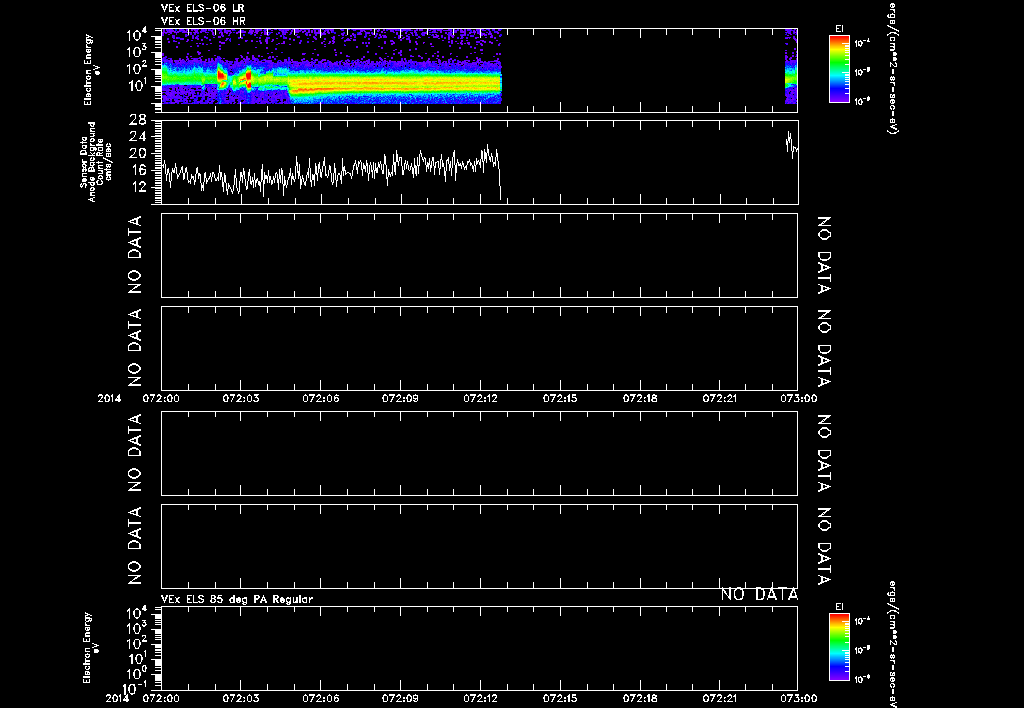Viewport: 1024px width, 708px height.
Task: Click the '16' tick on count-rate axis
Action: pyautogui.click(x=138, y=170)
